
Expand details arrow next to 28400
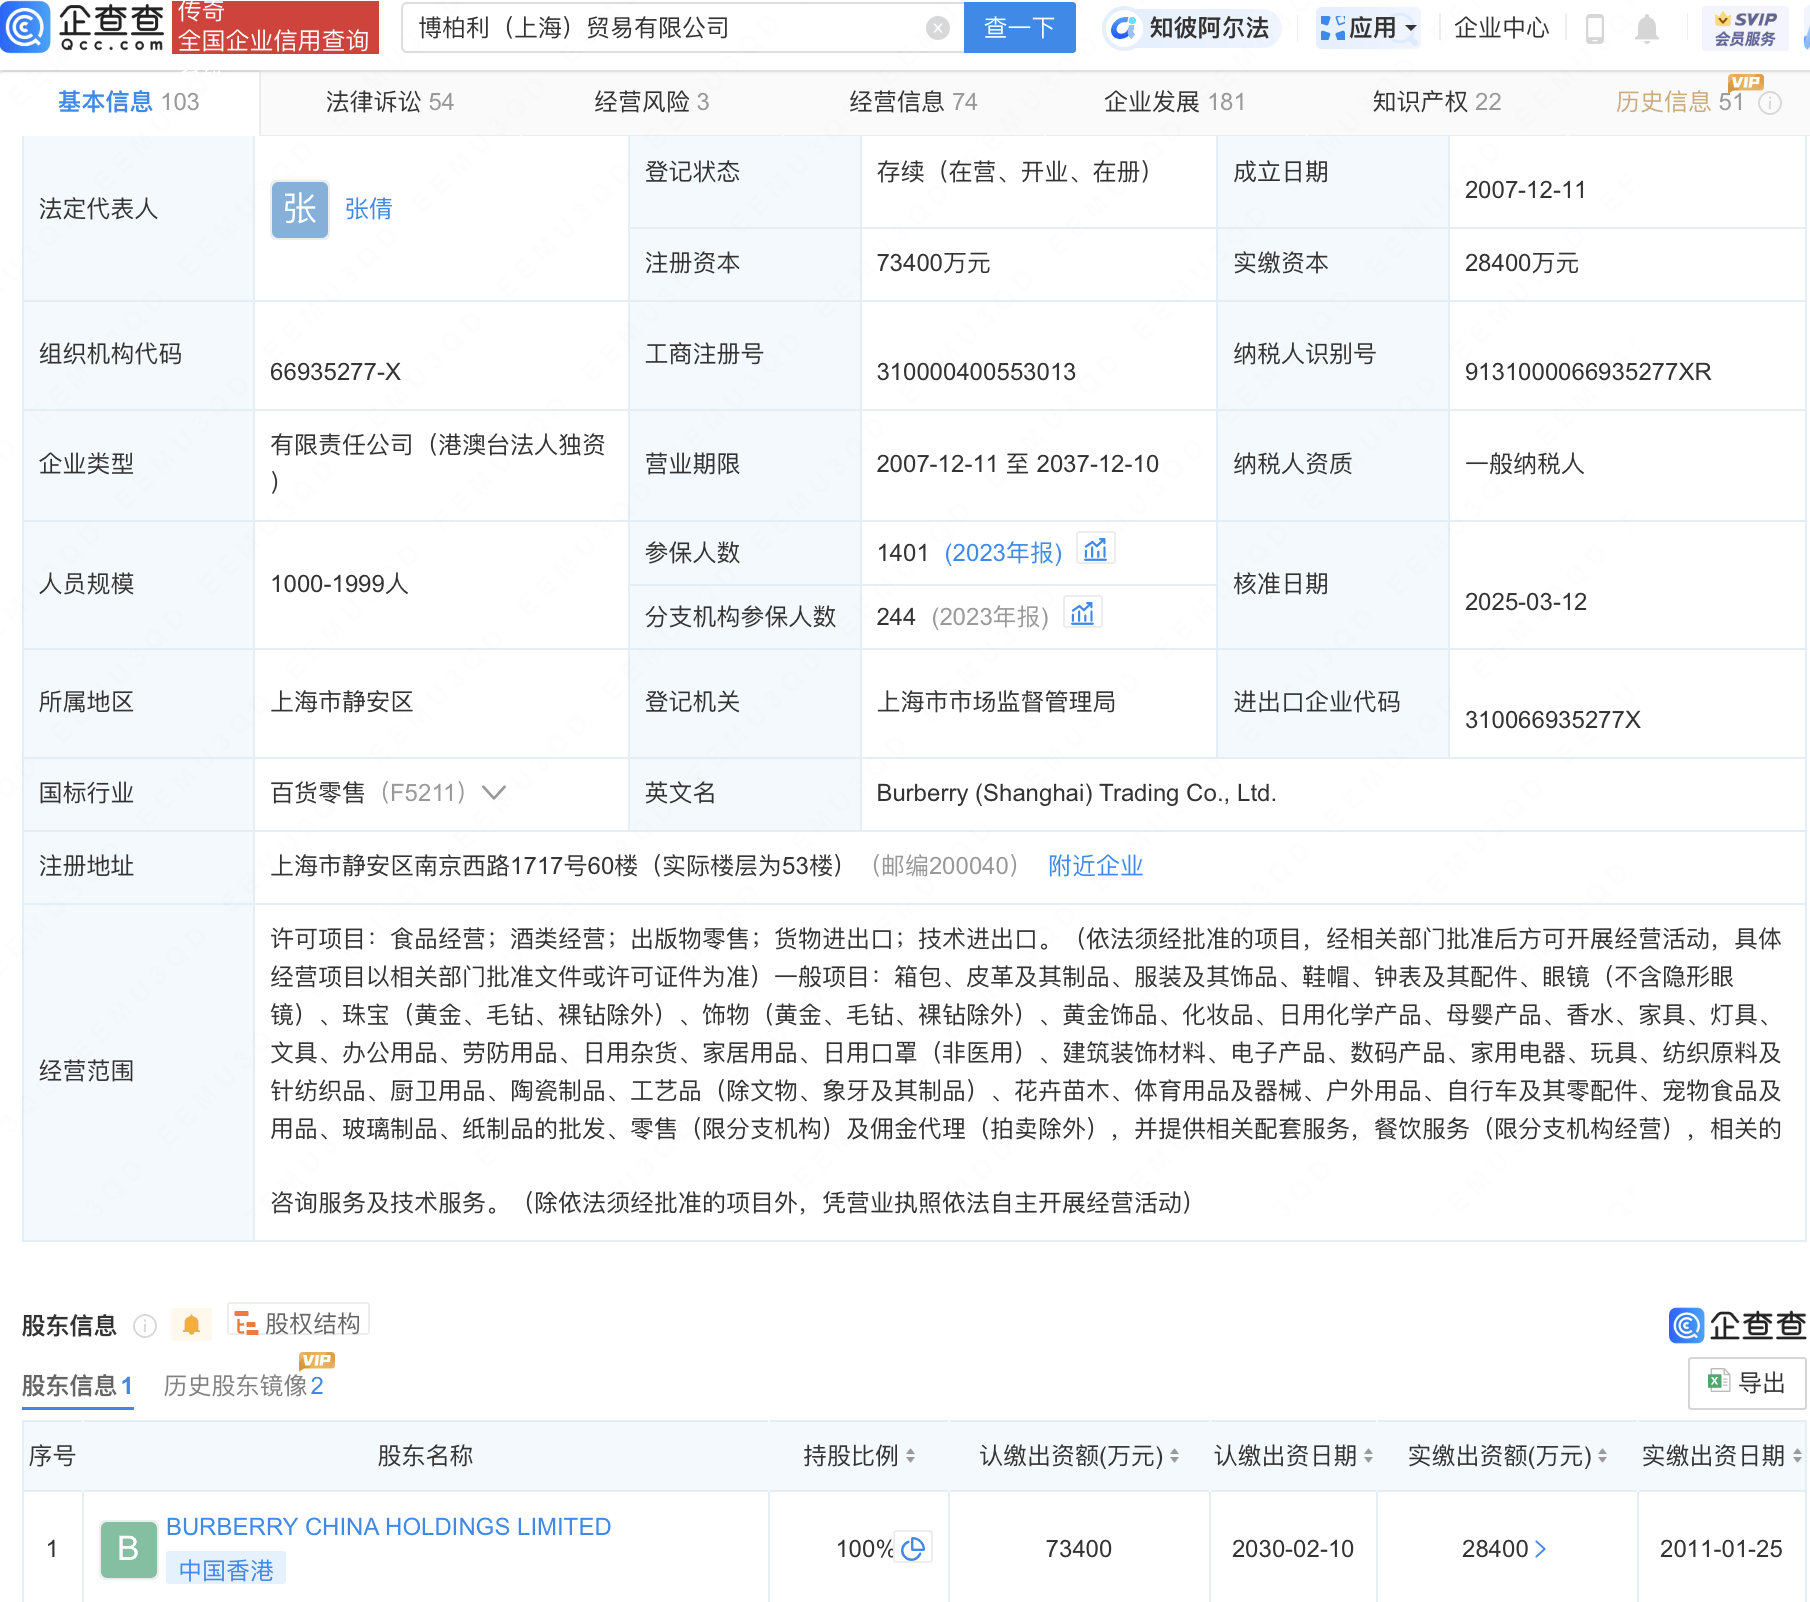pos(1540,1549)
